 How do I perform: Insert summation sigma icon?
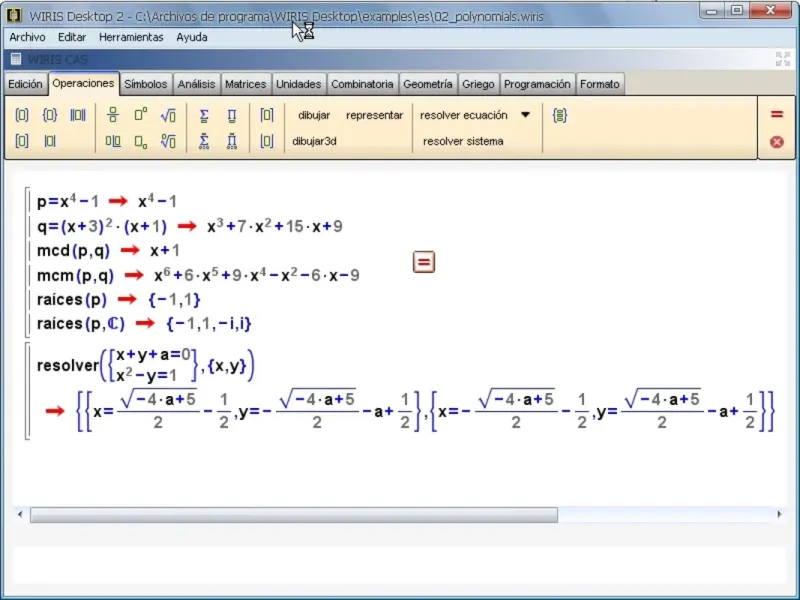click(x=204, y=115)
